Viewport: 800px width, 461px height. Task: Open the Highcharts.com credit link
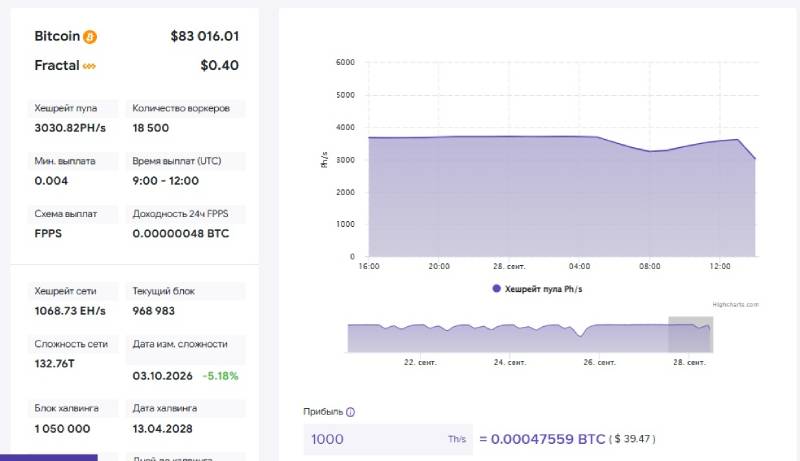click(735, 304)
